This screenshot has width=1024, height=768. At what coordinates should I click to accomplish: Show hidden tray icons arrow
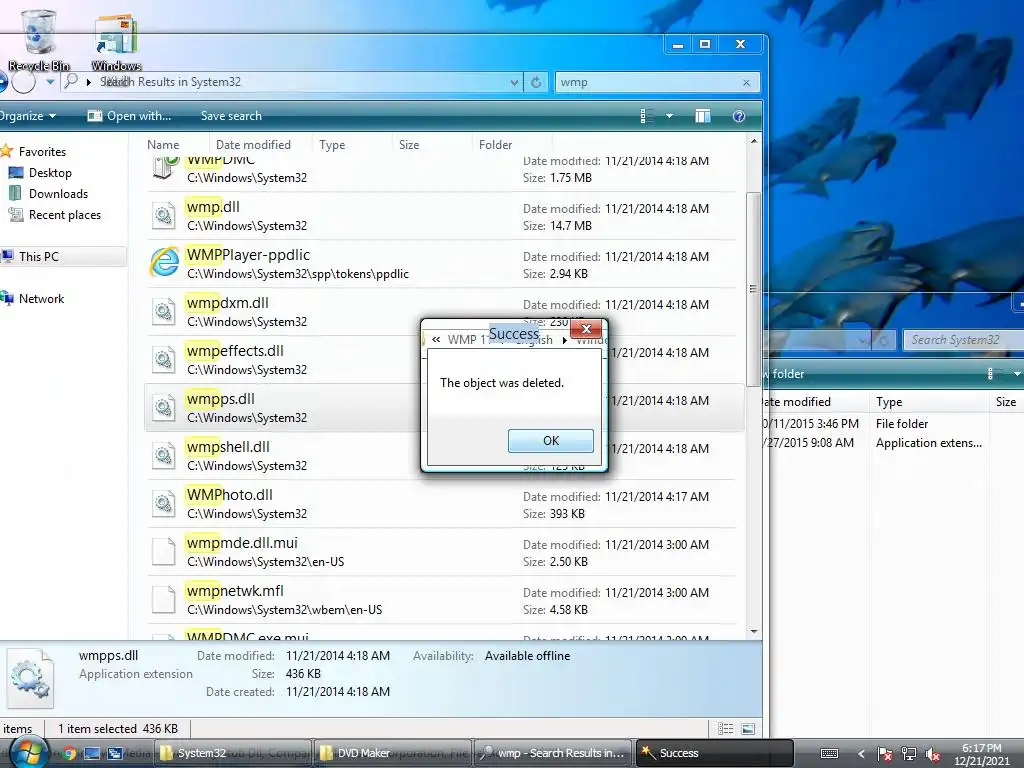coord(861,754)
